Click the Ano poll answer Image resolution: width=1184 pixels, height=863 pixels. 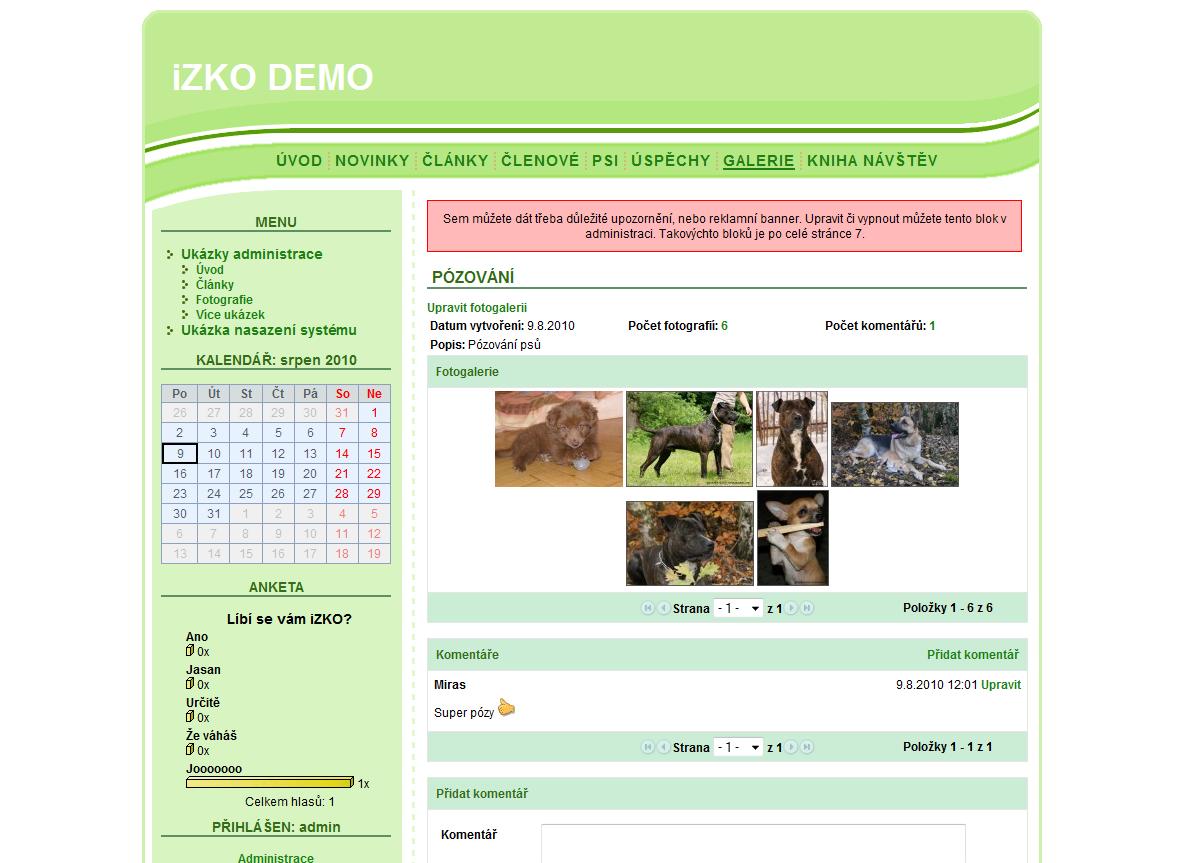point(197,636)
